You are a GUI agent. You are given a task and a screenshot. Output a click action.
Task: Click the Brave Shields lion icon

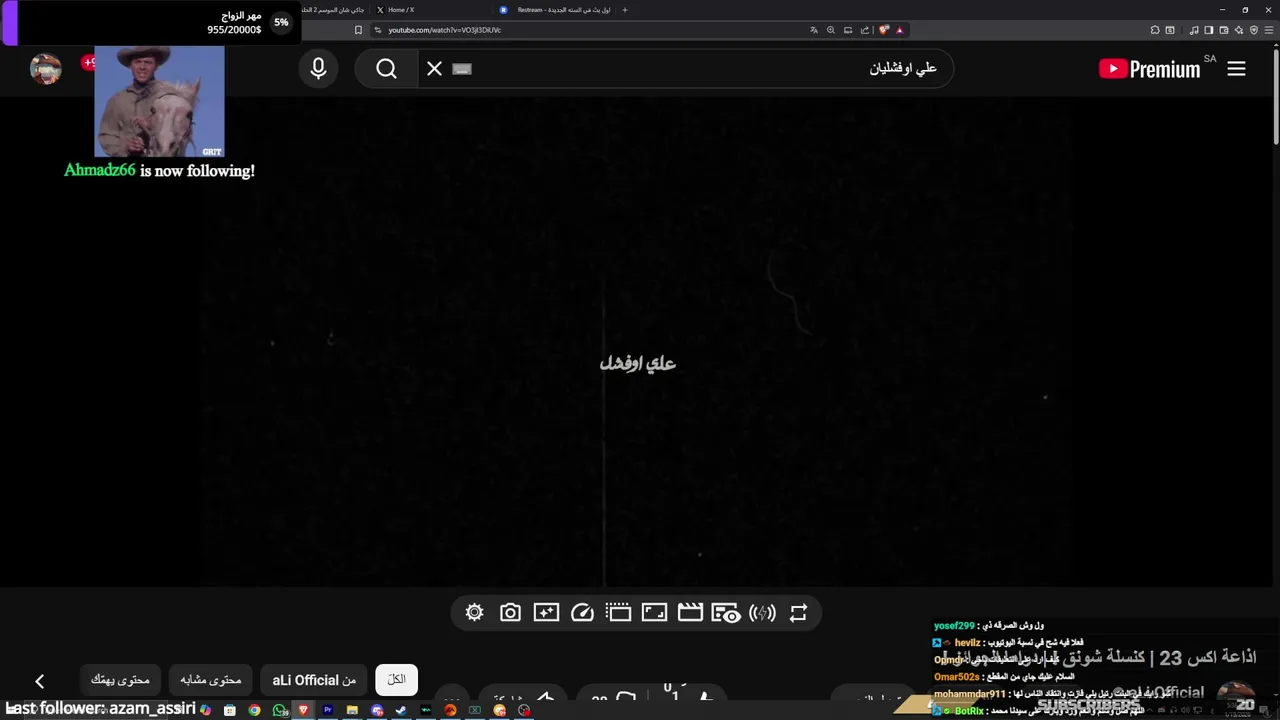tap(883, 30)
